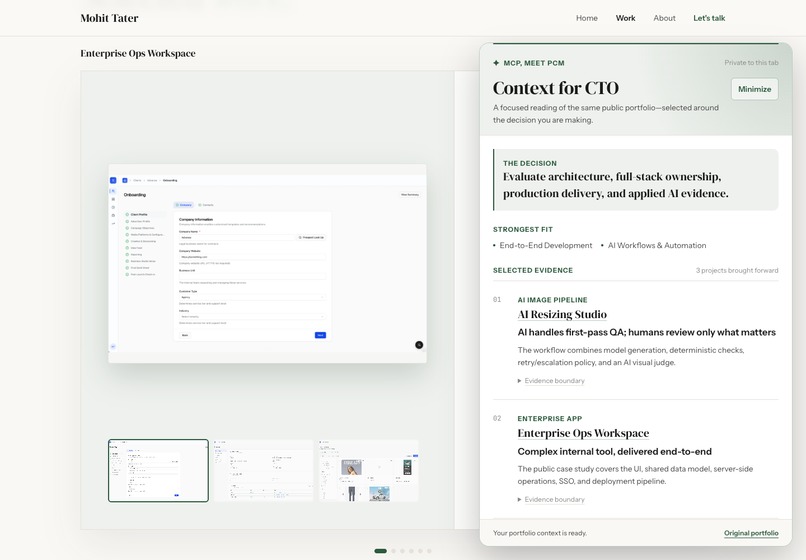Click the sparkle icon beside MCP, MEET PCM
The image size is (806, 560).
(x=496, y=63)
